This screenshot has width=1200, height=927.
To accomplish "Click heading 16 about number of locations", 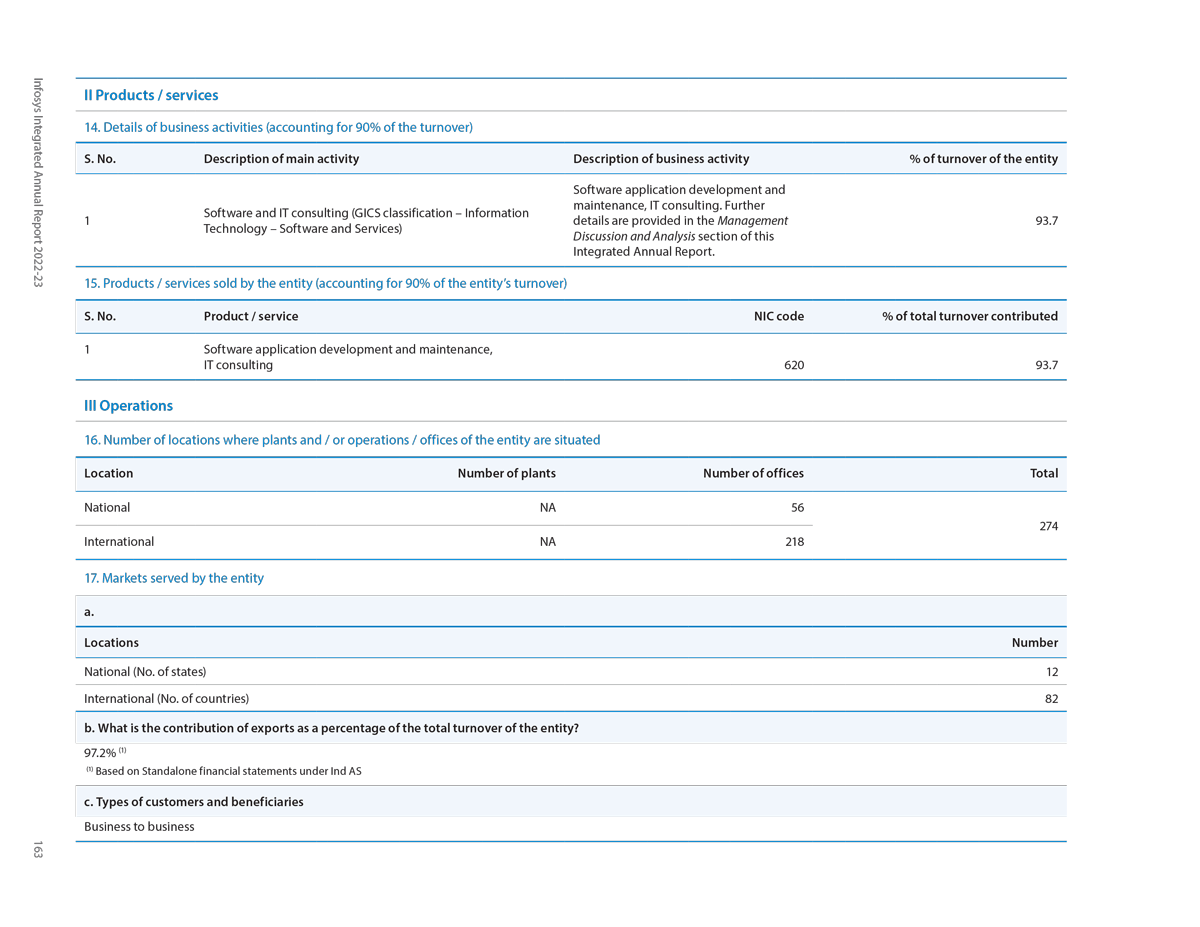I will tap(342, 440).
